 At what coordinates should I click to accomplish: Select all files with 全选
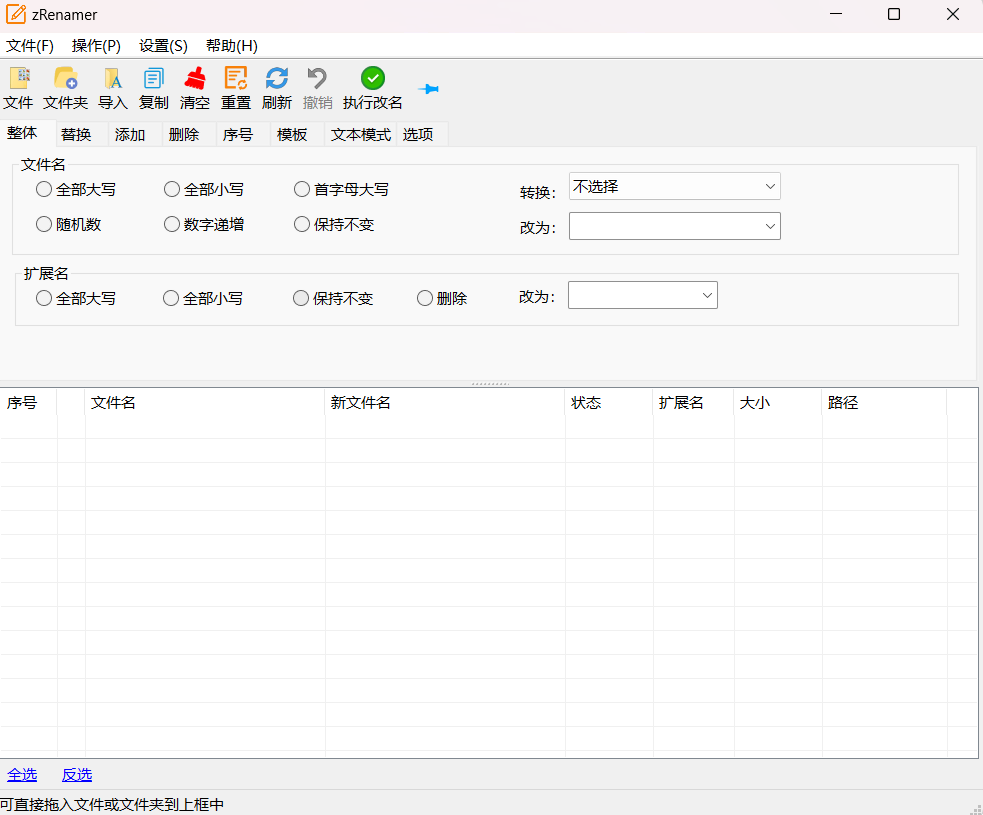[x=22, y=774]
